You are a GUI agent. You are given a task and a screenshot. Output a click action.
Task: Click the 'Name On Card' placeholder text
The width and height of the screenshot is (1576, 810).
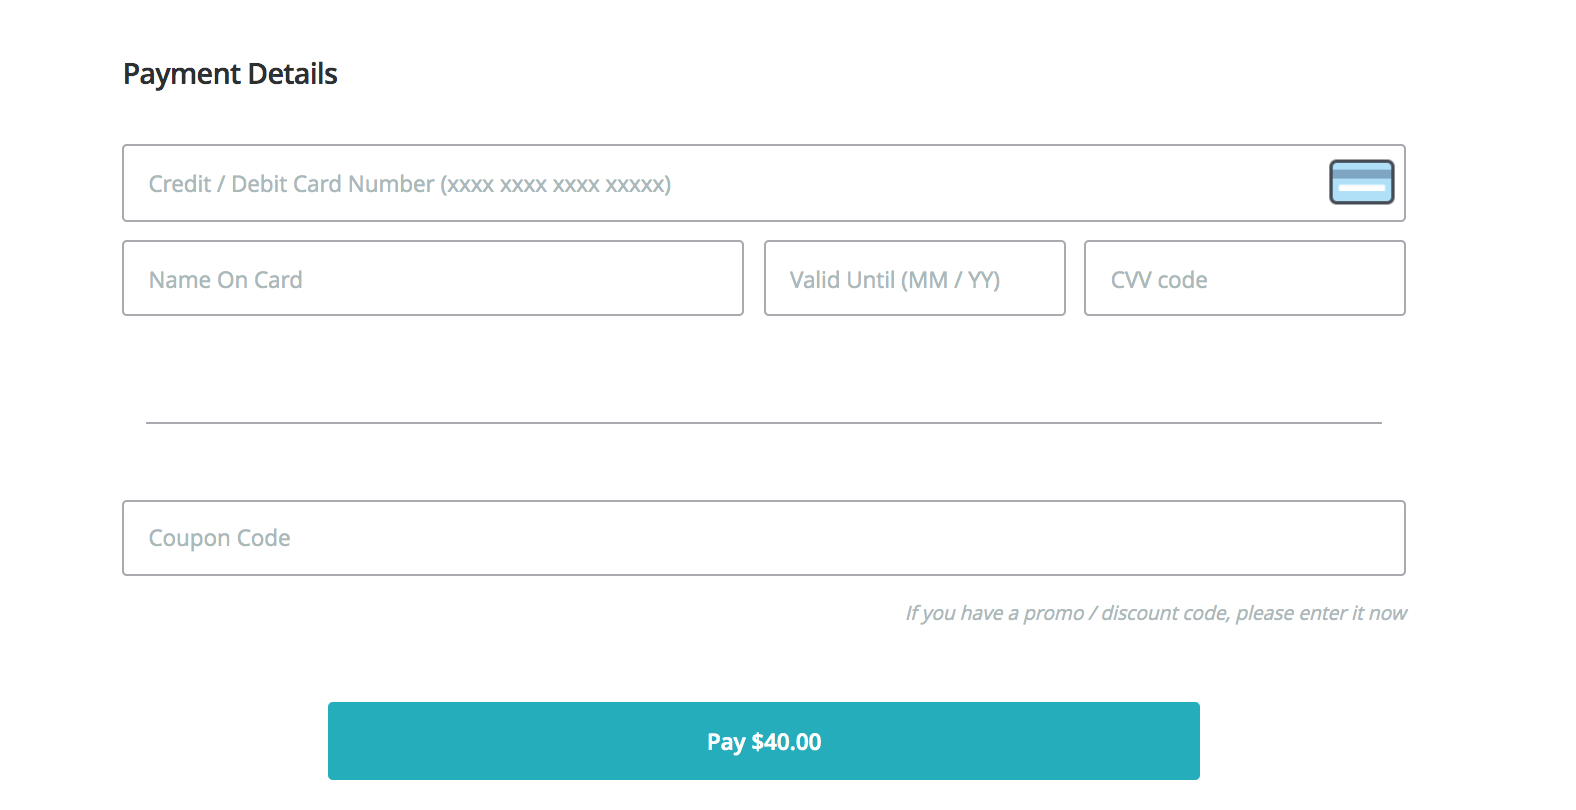coord(225,280)
